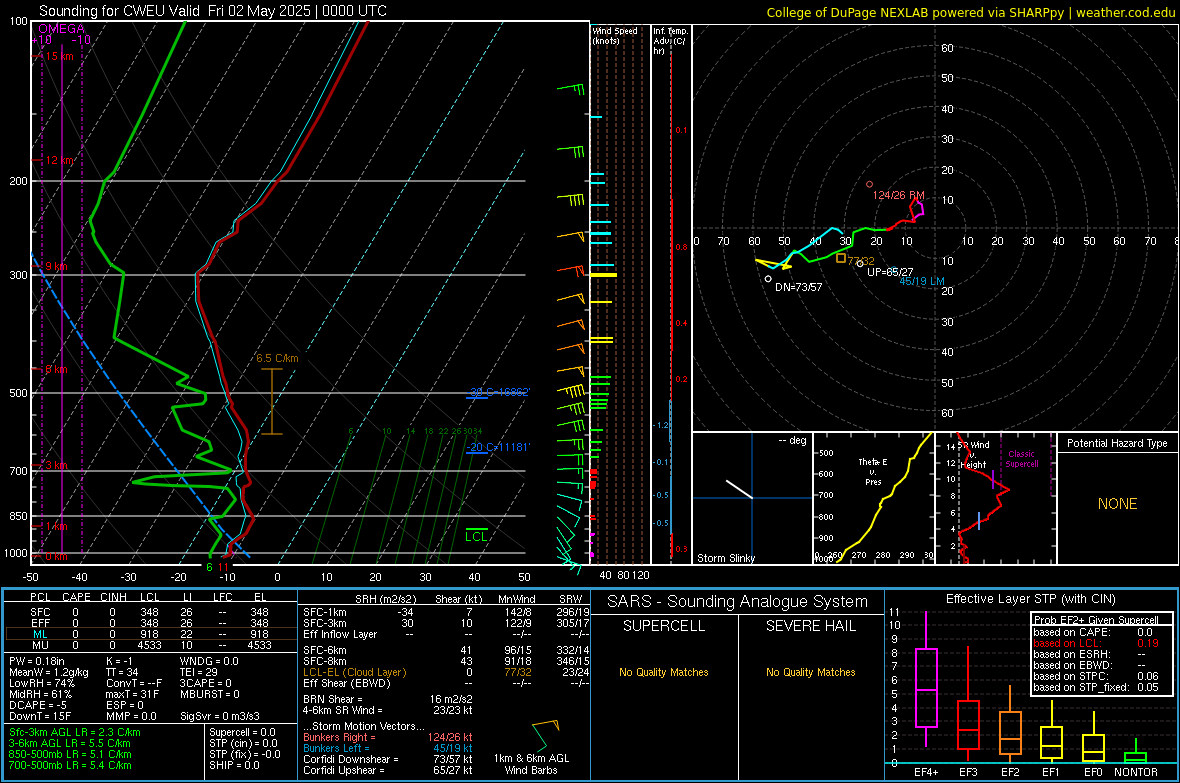Screen dimensions: 1180x783
Task: Click the LCL-EL (Cloud Layer) row
Action: point(446,672)
